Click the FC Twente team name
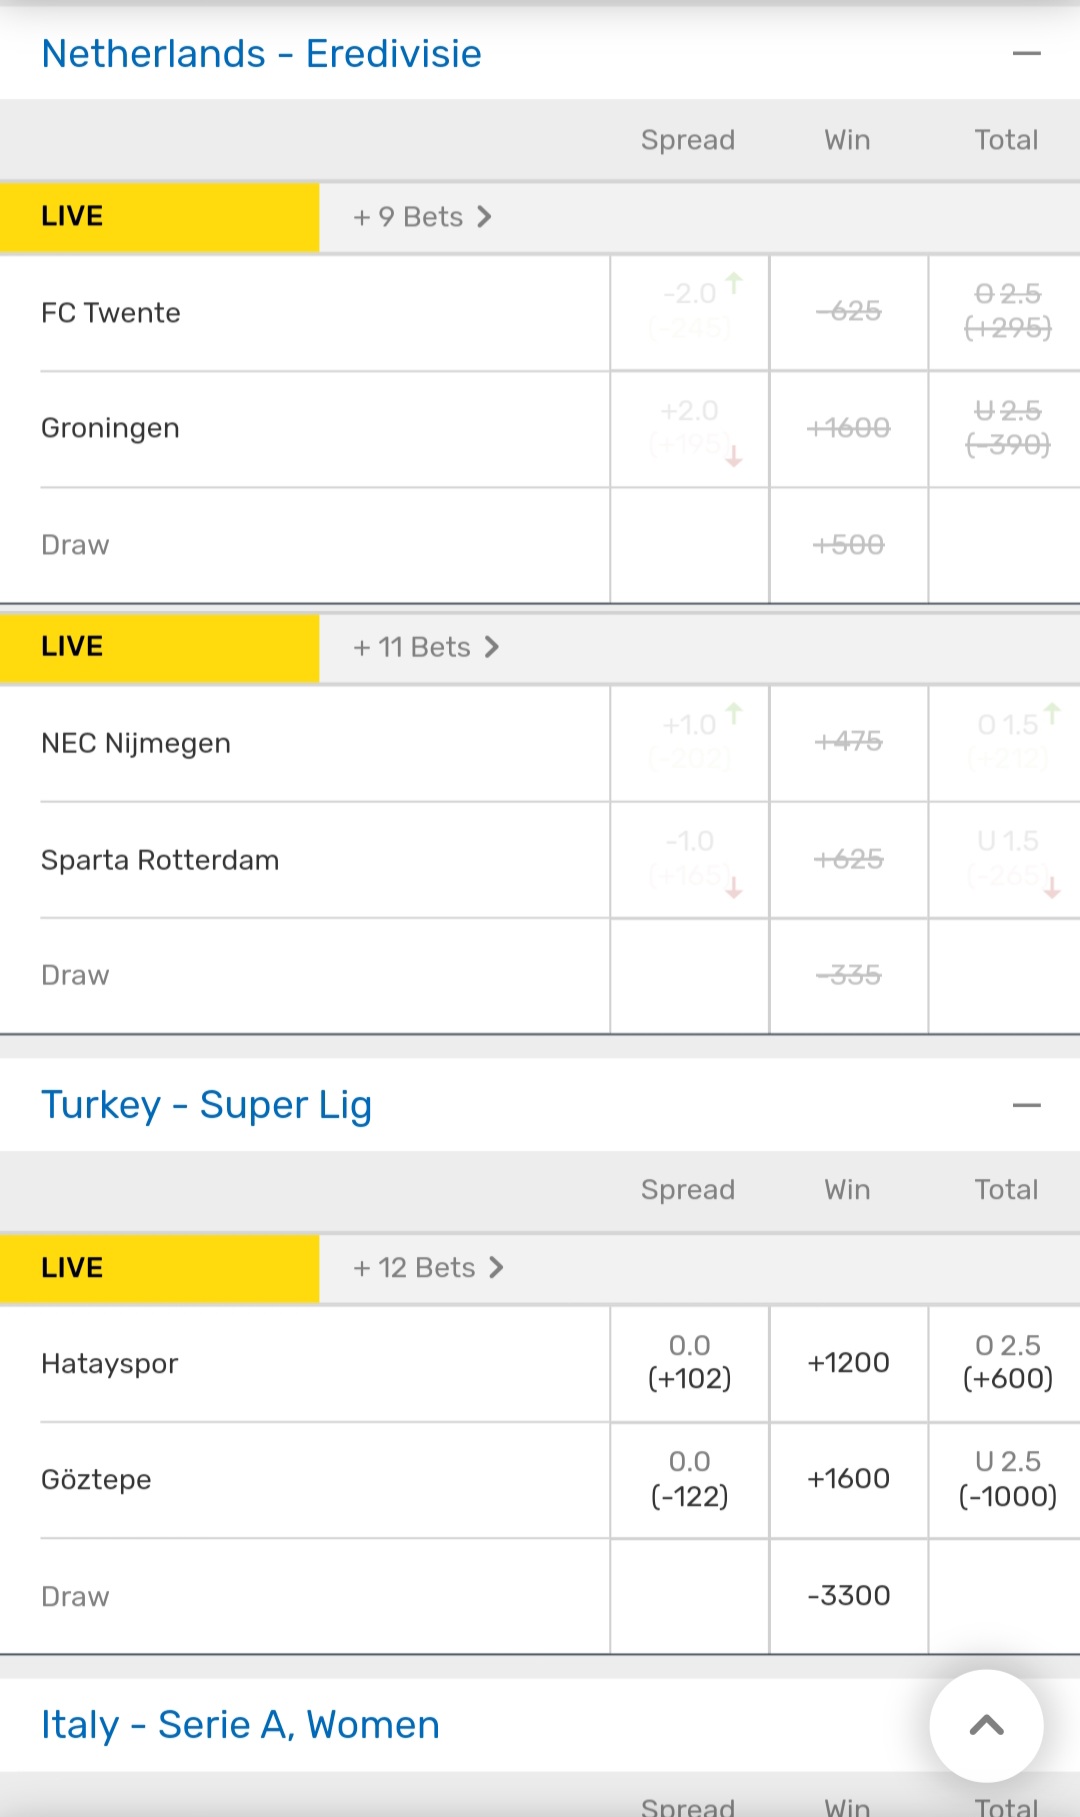 point(111,313)
